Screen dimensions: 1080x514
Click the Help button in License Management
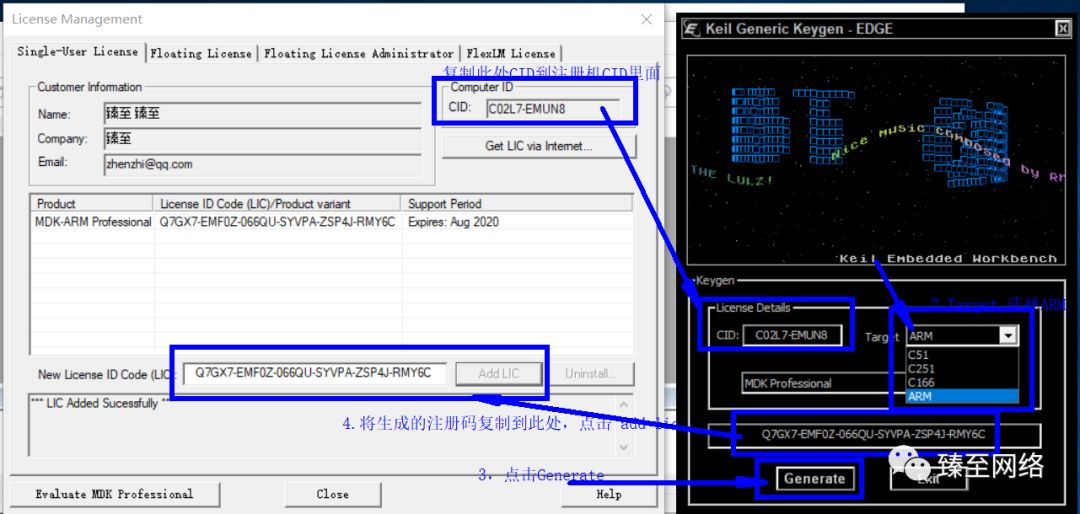(x=609, y=494)
